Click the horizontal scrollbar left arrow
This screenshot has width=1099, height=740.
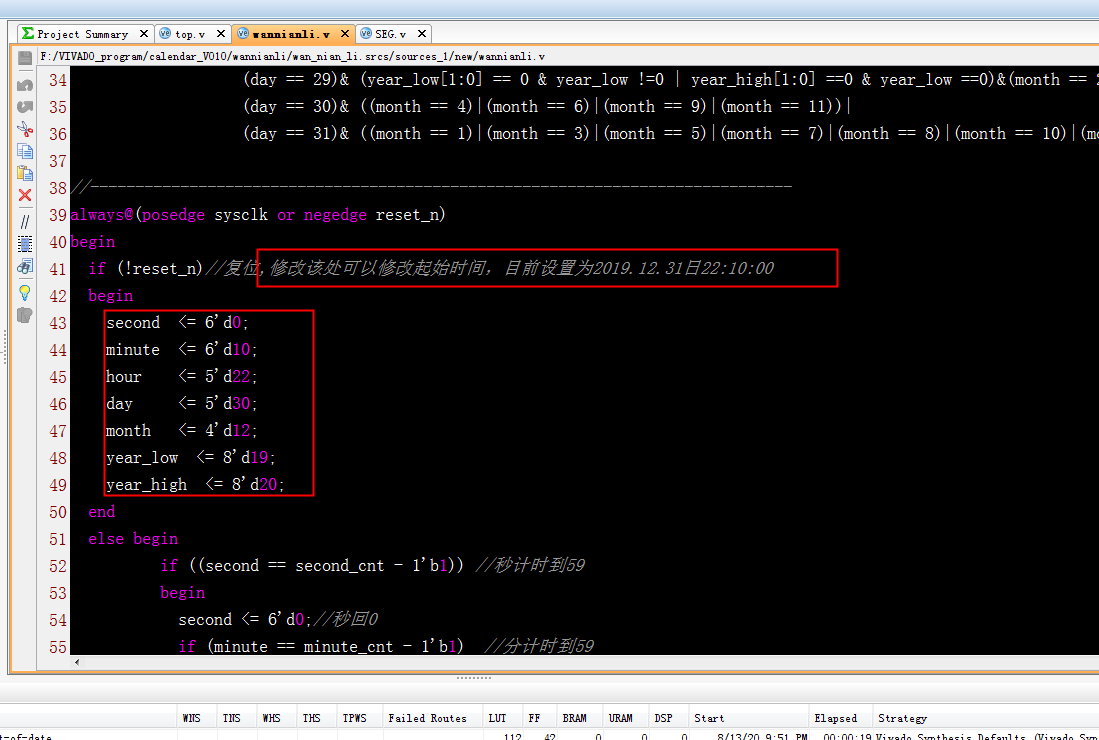tap(76, 662)
